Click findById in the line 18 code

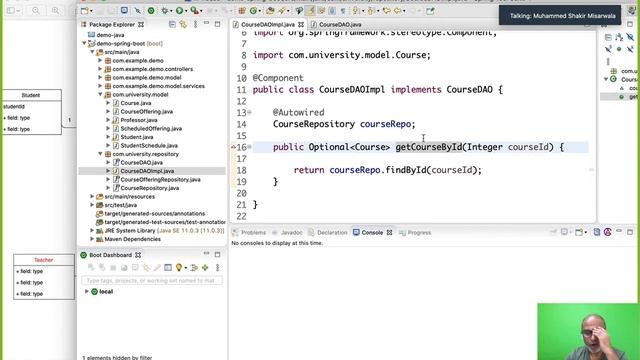coord(406,170)
